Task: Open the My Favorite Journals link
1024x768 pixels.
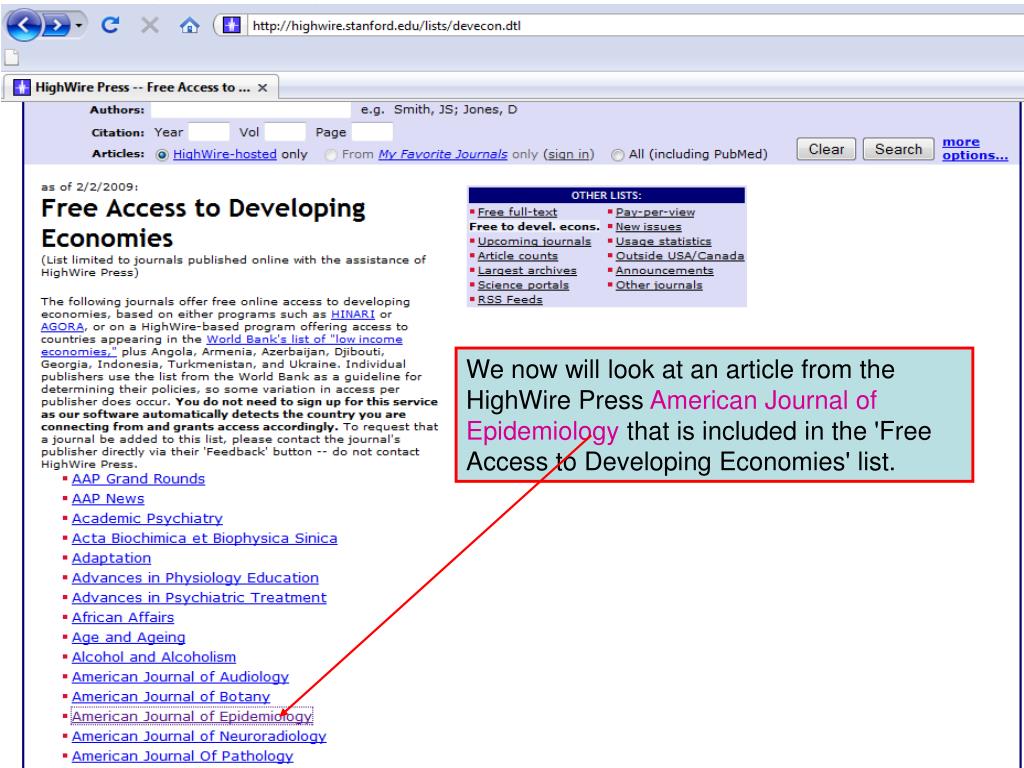Action: (443, 154)
